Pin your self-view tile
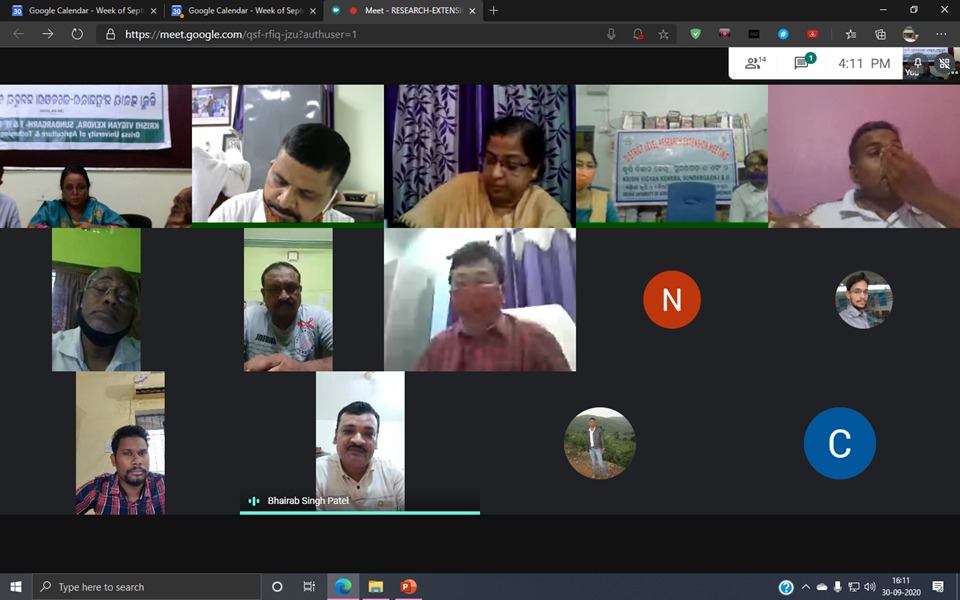 pos(918,62)
